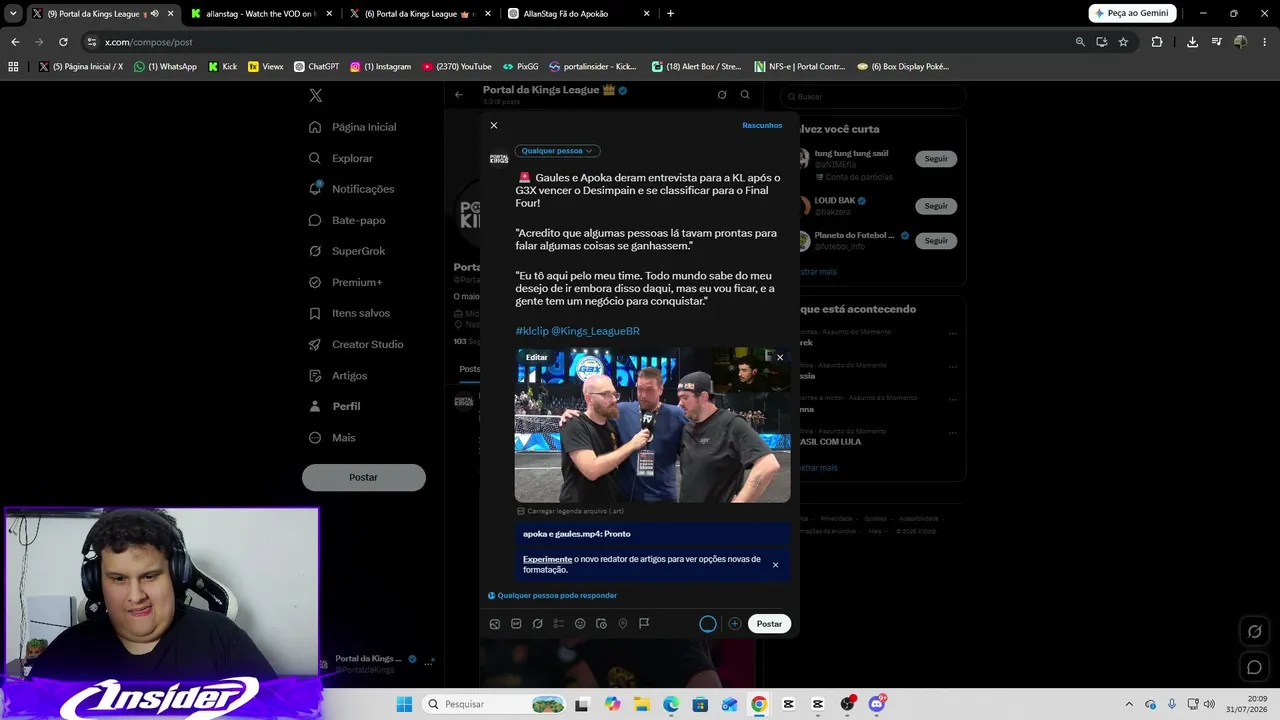
Task: Click the #klclip hashtag in post
Action: [x=532, y=331]
